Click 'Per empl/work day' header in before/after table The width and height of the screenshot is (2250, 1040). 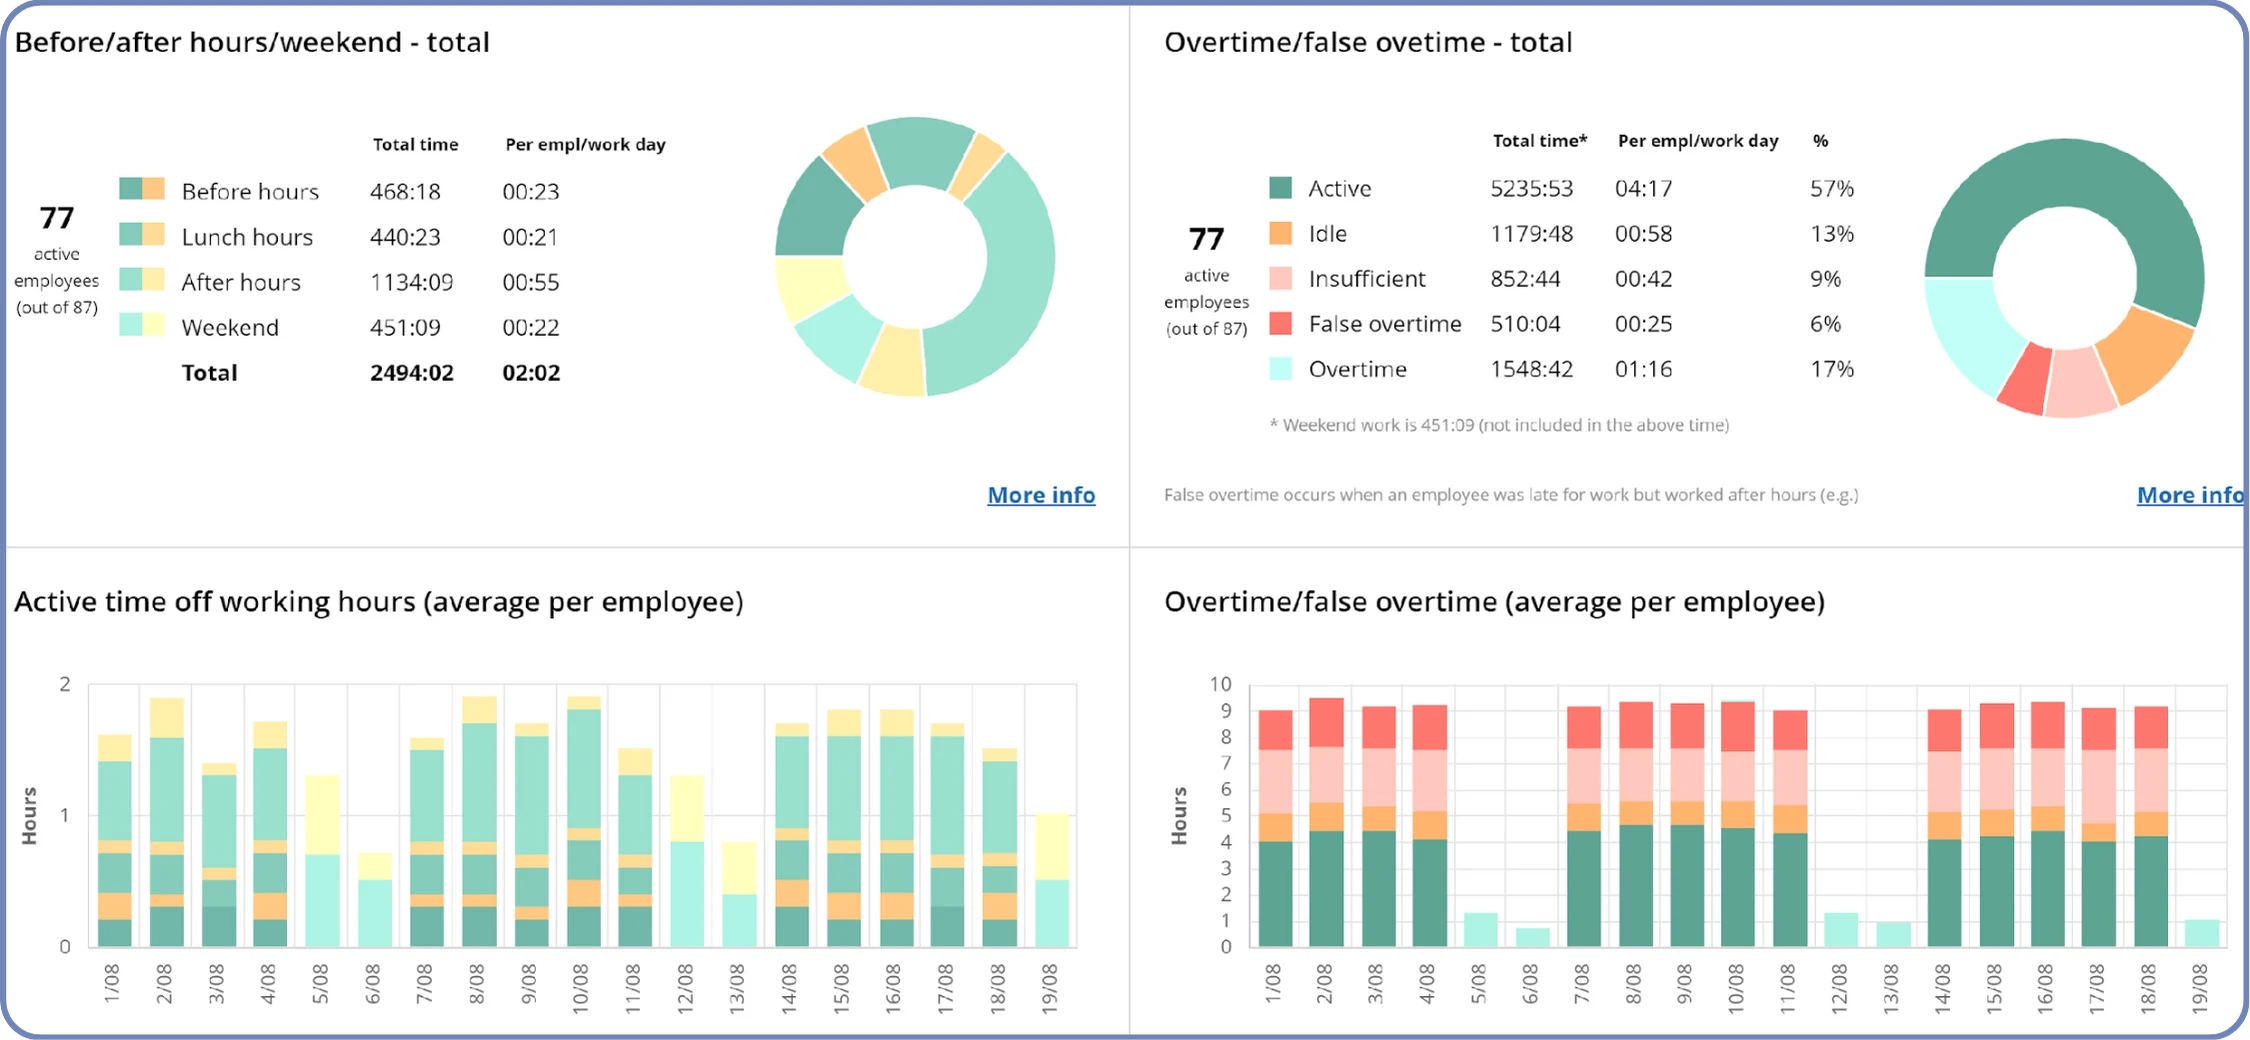[x=585, y=144]
